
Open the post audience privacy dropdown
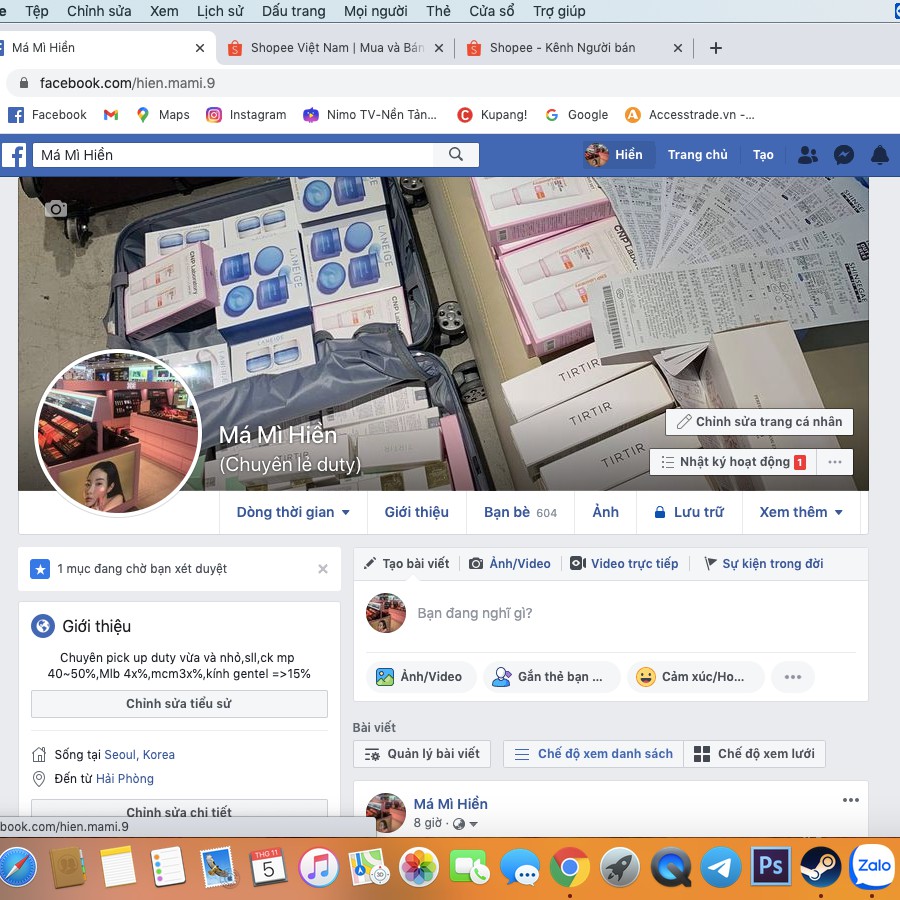pyautogui.click(x=466, y=824)
